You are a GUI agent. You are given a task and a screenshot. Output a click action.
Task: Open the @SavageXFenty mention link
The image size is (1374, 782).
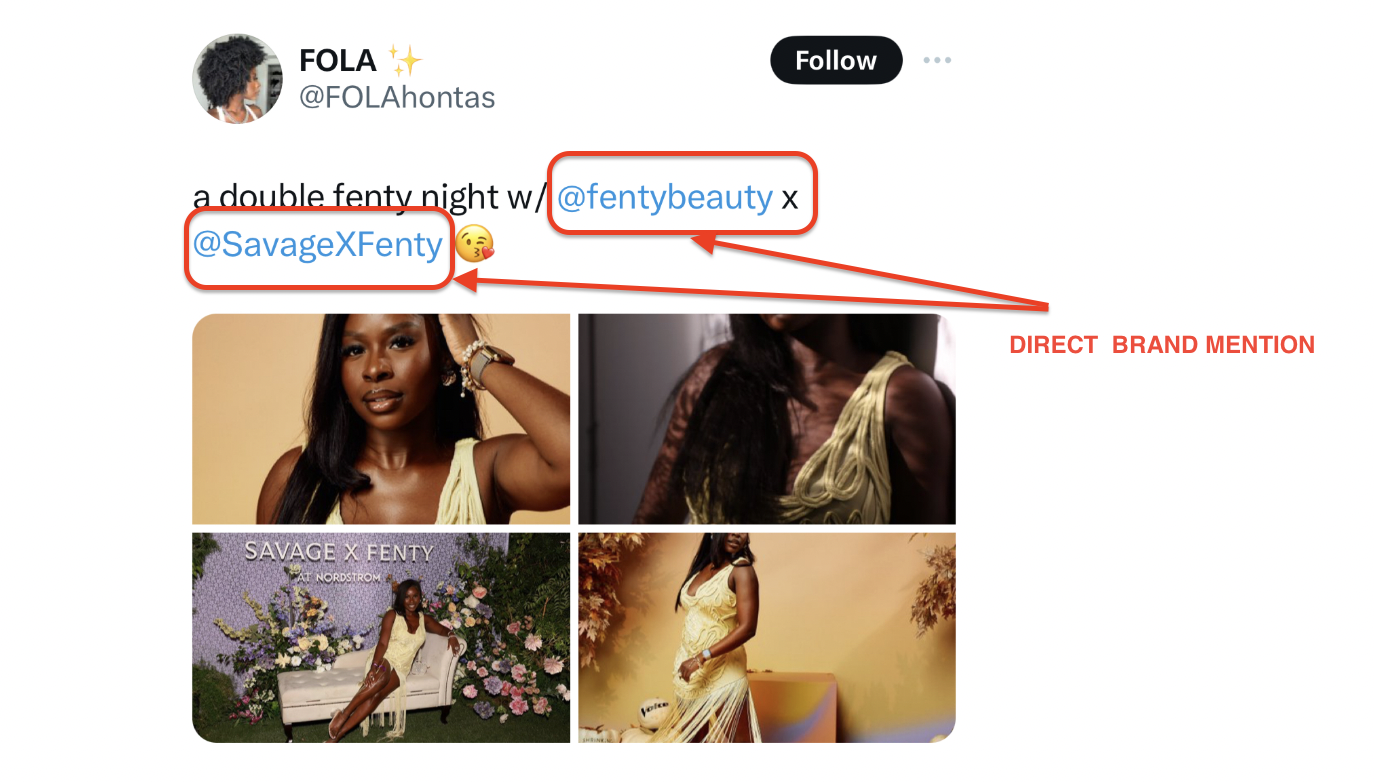[x=317, y=245]
